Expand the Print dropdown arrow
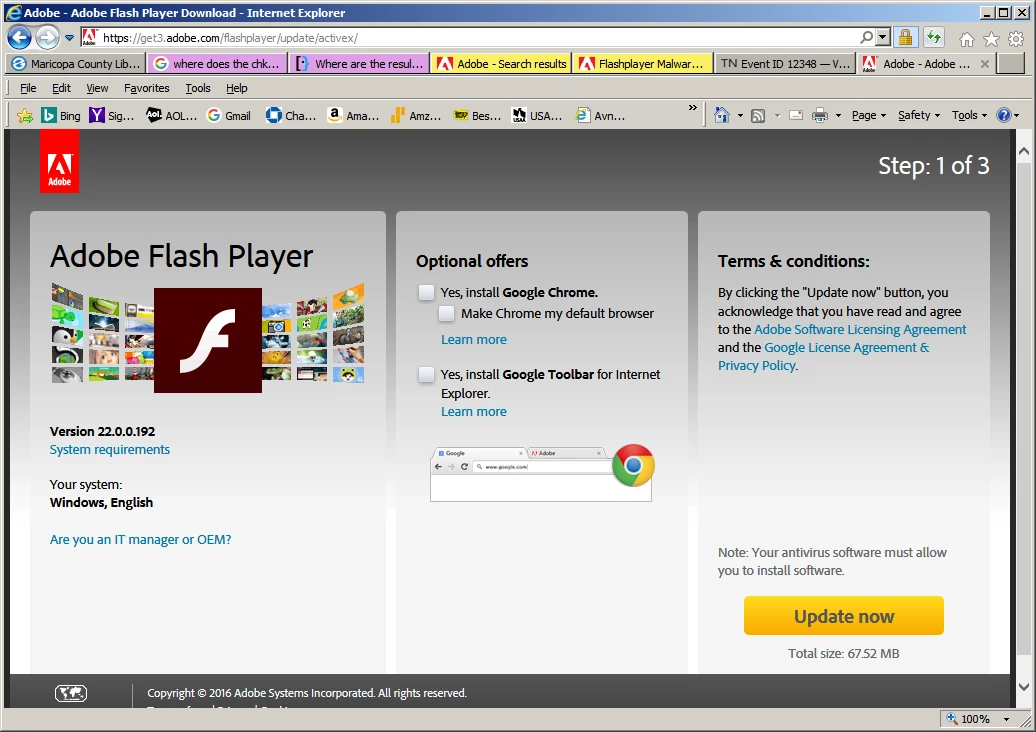Image resolution: width=1036 pixels, height=732 pixels. pyautogui.click(x=838, y=116)
